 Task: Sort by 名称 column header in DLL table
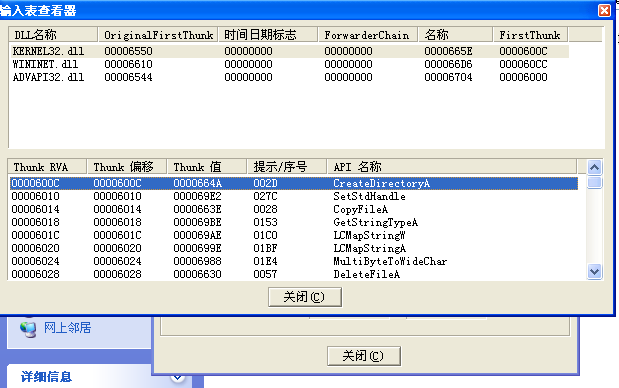coord(456,35)
